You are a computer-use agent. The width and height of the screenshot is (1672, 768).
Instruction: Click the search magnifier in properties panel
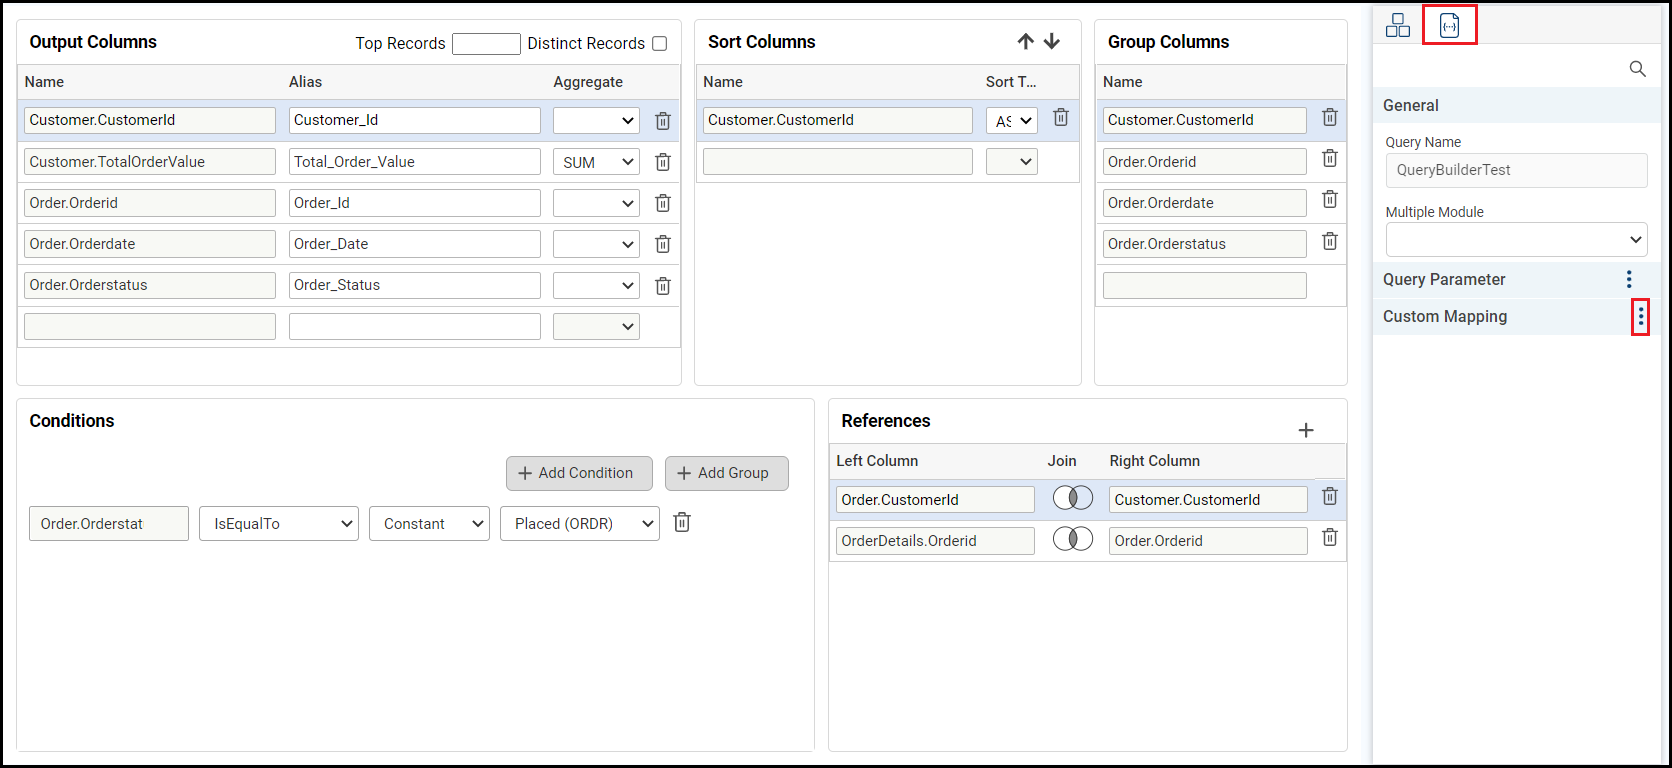tap(1637, 69)
